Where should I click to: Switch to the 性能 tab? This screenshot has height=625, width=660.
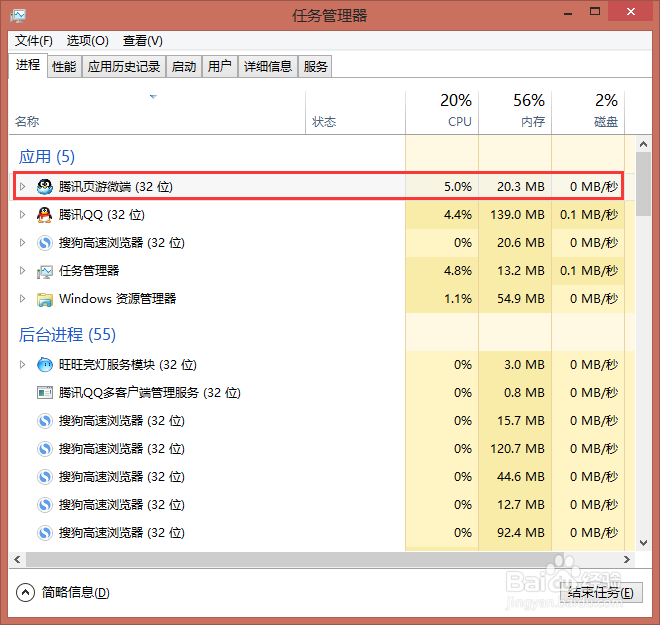tap(64, 66)
